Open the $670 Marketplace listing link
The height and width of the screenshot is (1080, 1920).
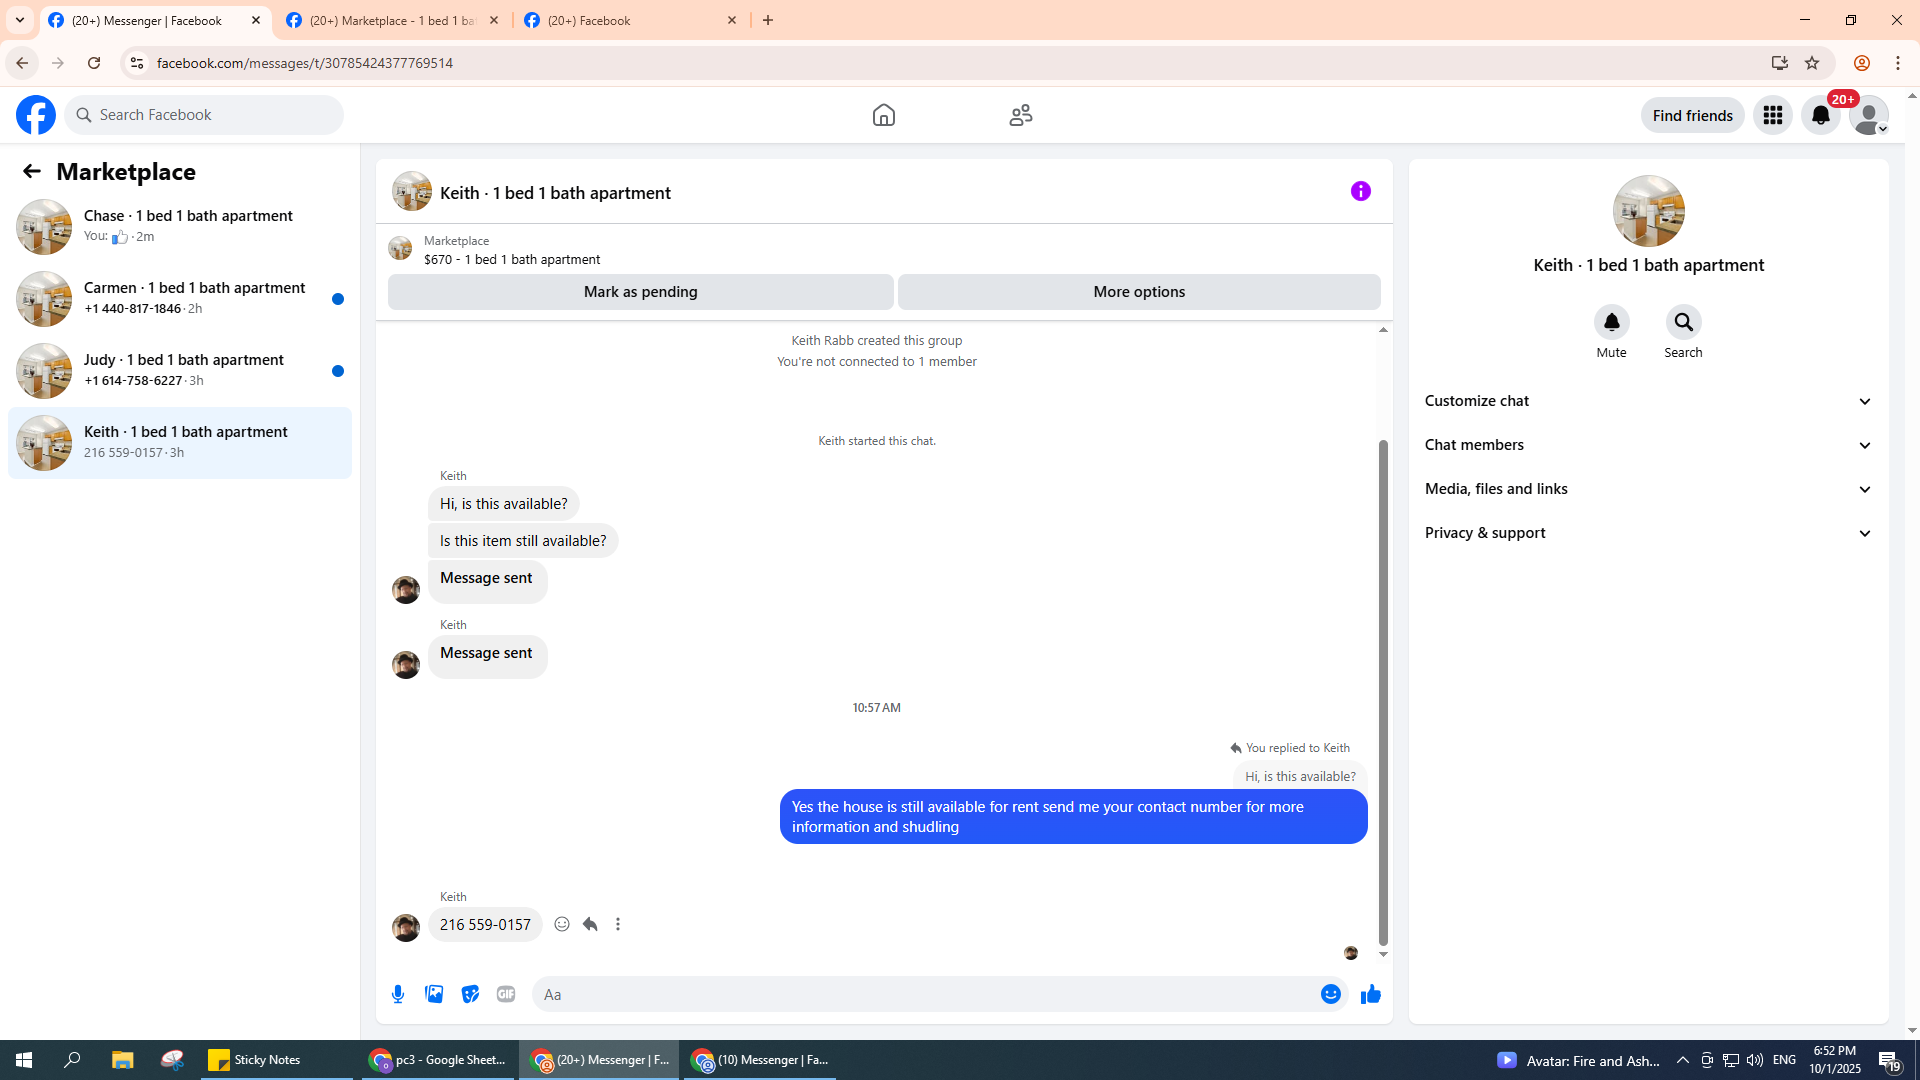(x=512, y=259)
